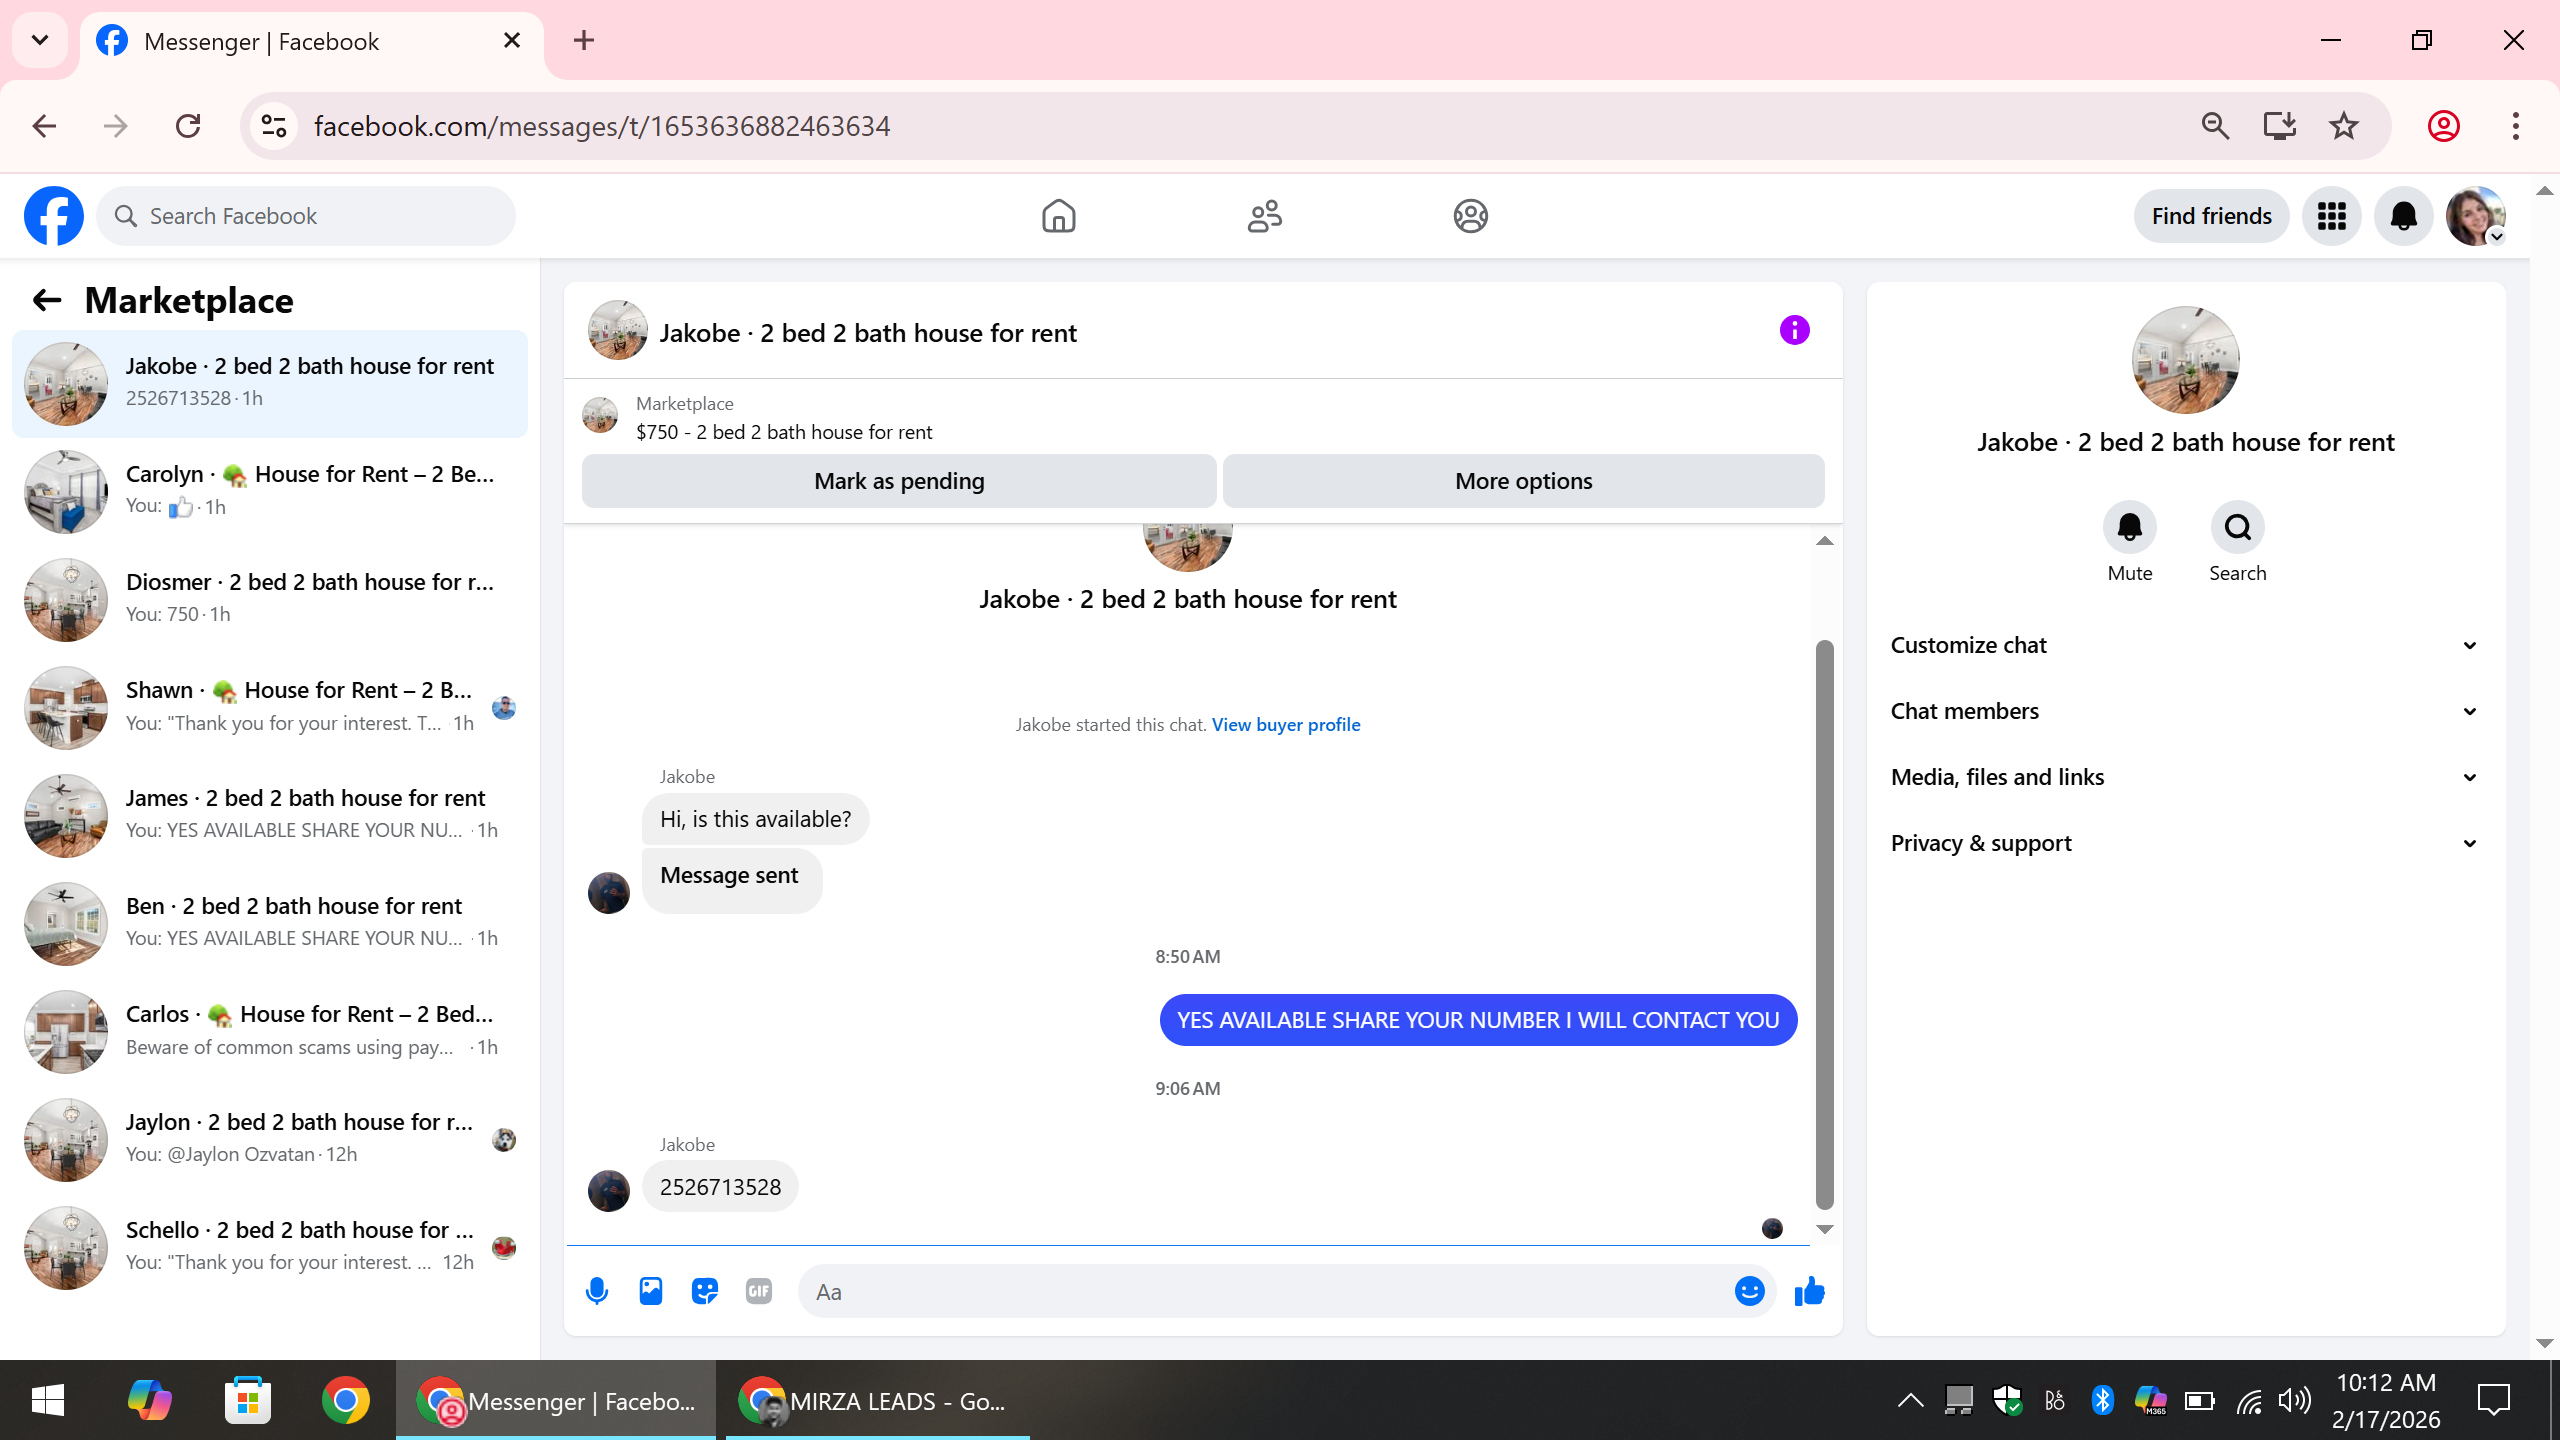Open Chrome zoom magnifier in address bar
This screenshot has width=2560, height=1440.
click(2215, 126)
